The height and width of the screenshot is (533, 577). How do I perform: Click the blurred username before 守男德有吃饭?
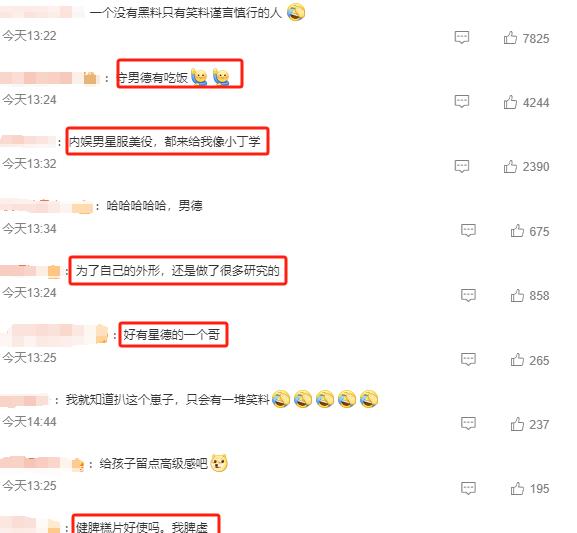click(x=49, y=78)
